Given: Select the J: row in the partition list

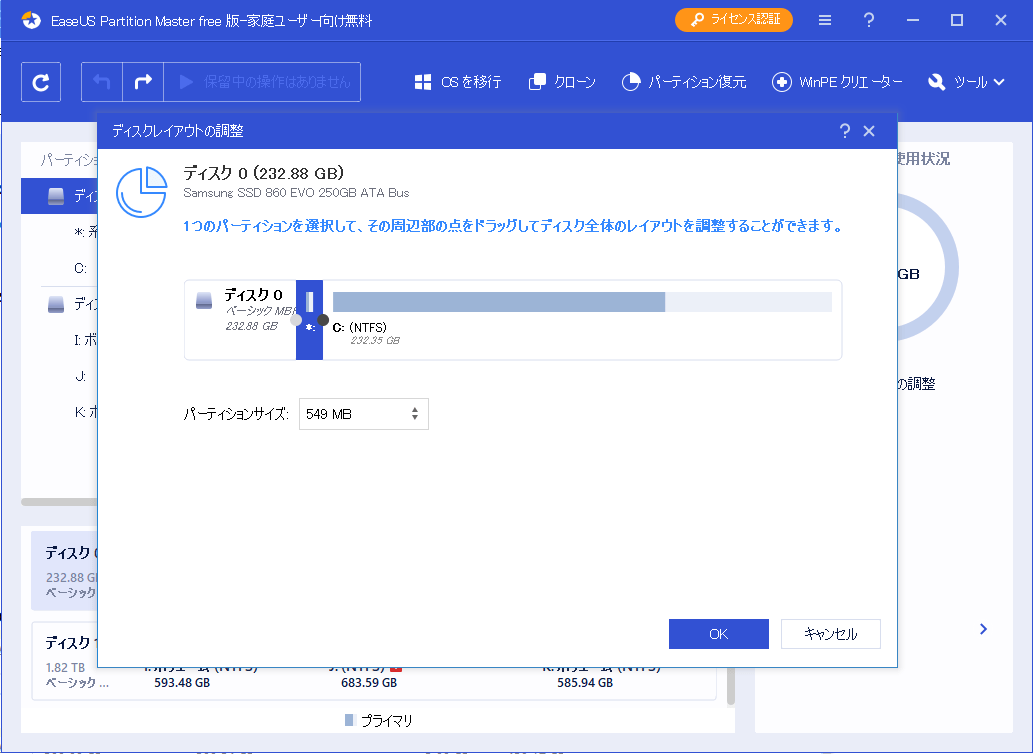Looking at the screenshot, I should point(59,377).
